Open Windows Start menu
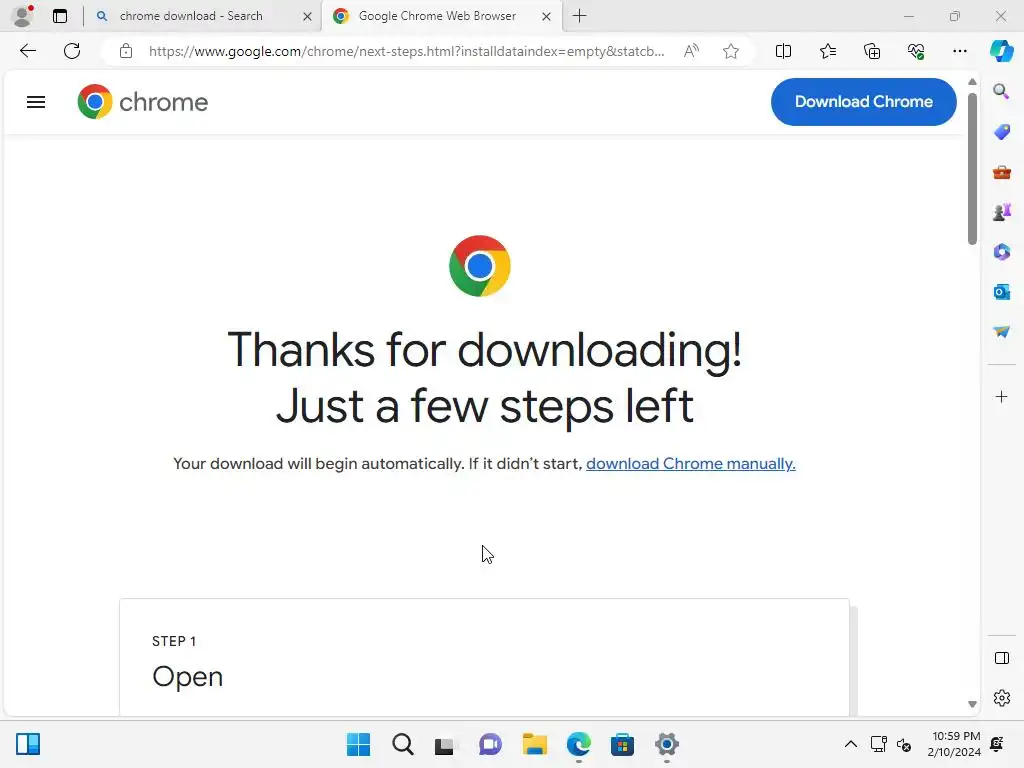The image size is (1024, 768). (x=358, y=744)
